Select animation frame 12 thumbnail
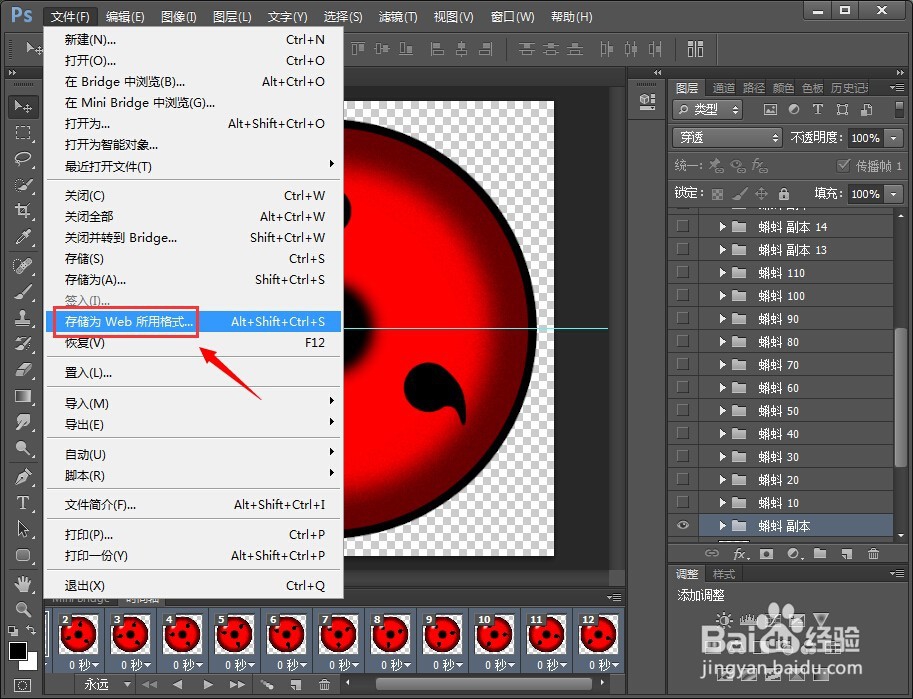The width and height of the screenshot is (913, 699). pyautogui.click(x=598, y=634)
